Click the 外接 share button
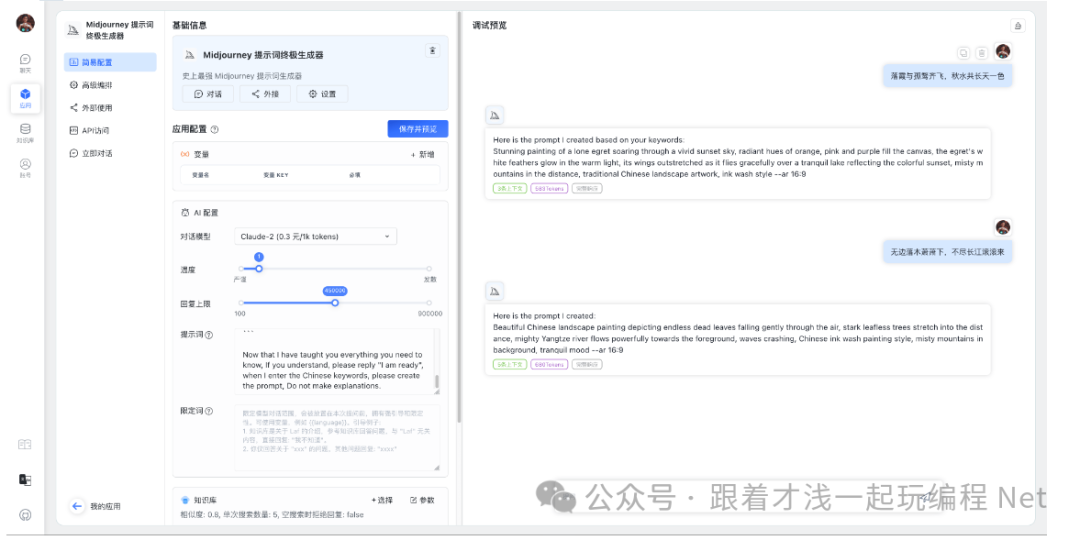 tap(264, 94)
